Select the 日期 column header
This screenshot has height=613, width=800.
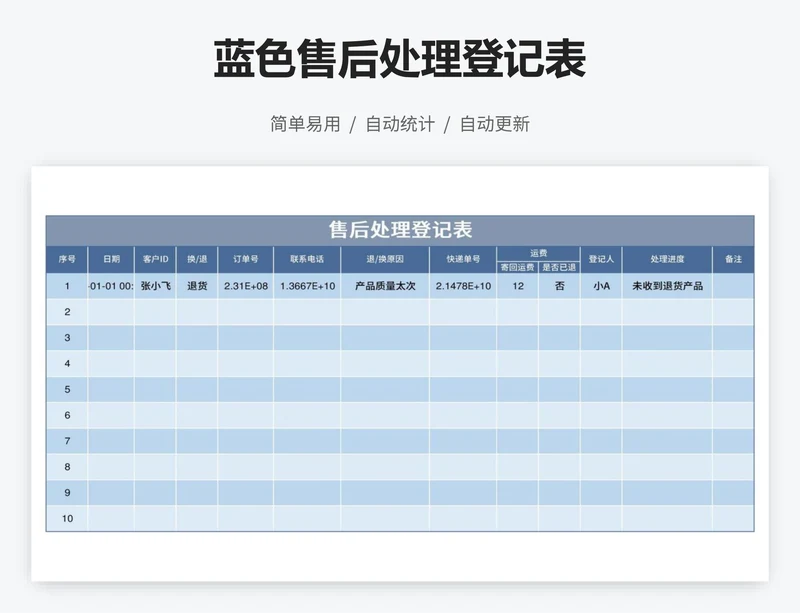(111, 259)
